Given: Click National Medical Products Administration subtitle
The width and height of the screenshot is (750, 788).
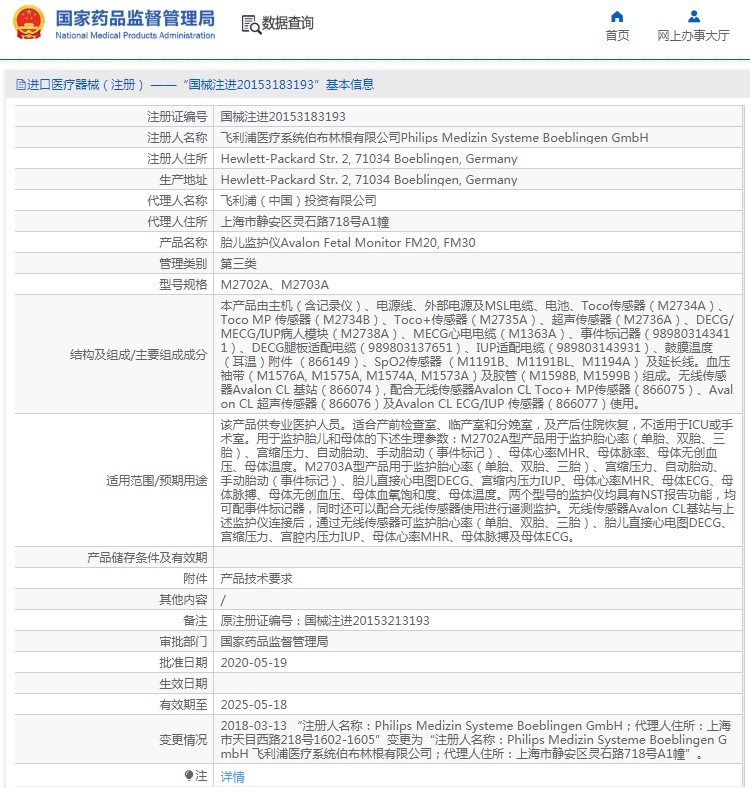Looking at the screenshot, I should (135, 35).
